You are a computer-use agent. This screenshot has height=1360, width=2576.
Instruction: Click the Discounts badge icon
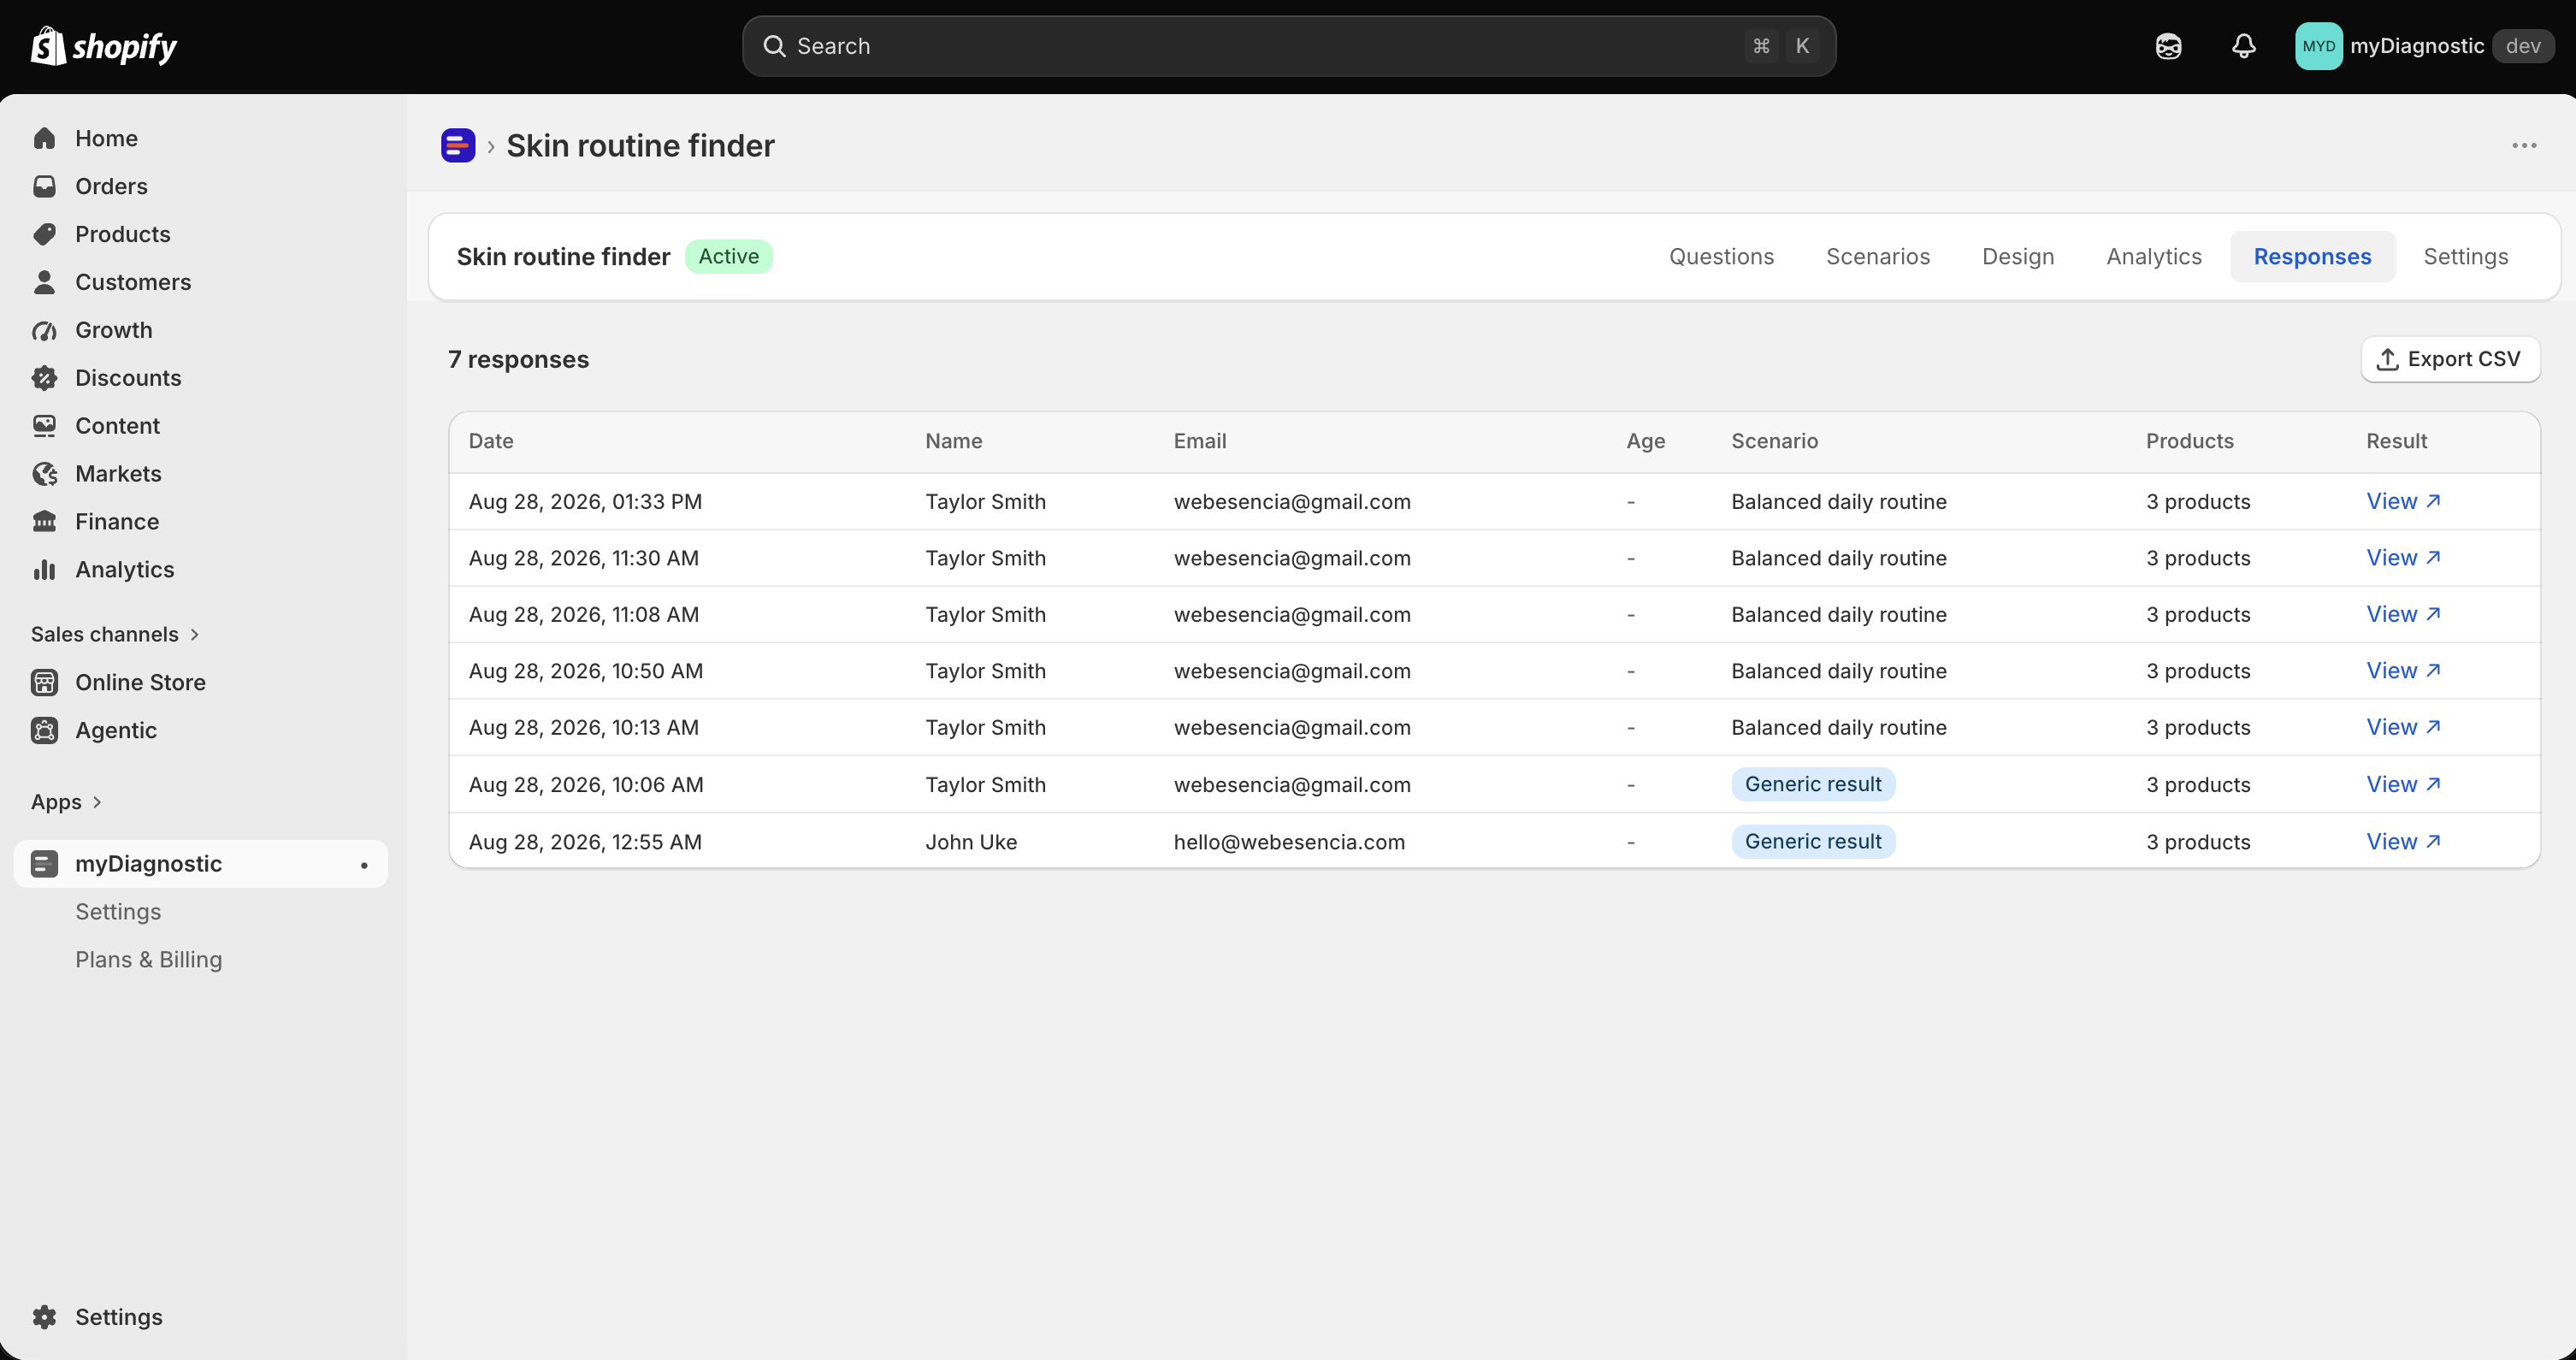pyautogui.click(x=44, y=378)
